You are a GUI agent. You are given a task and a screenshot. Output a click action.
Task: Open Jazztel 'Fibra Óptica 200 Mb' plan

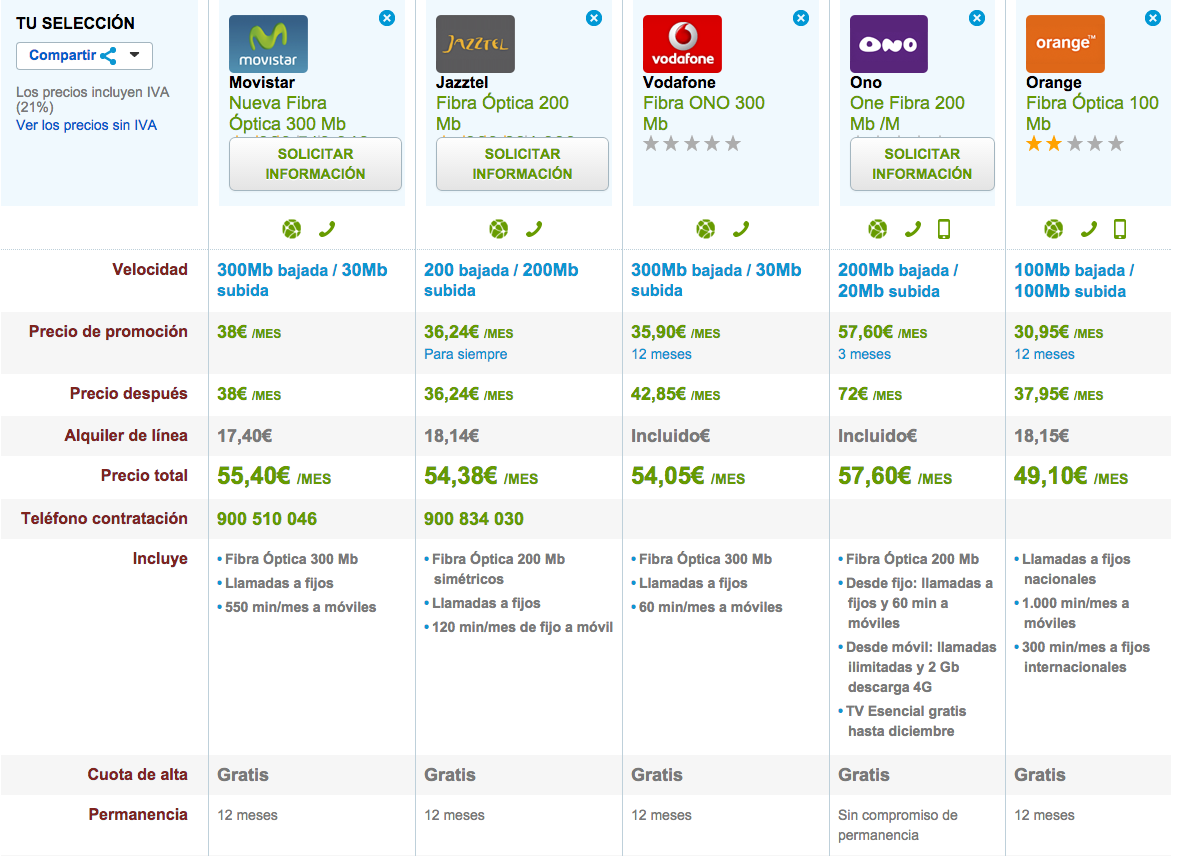pyautogui.click(x=502, y=113)
